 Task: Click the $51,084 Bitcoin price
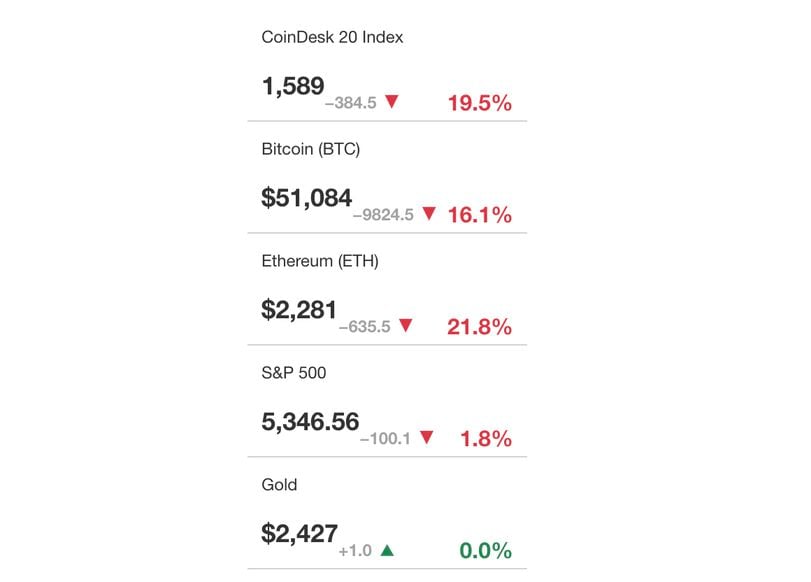[307, 198]
